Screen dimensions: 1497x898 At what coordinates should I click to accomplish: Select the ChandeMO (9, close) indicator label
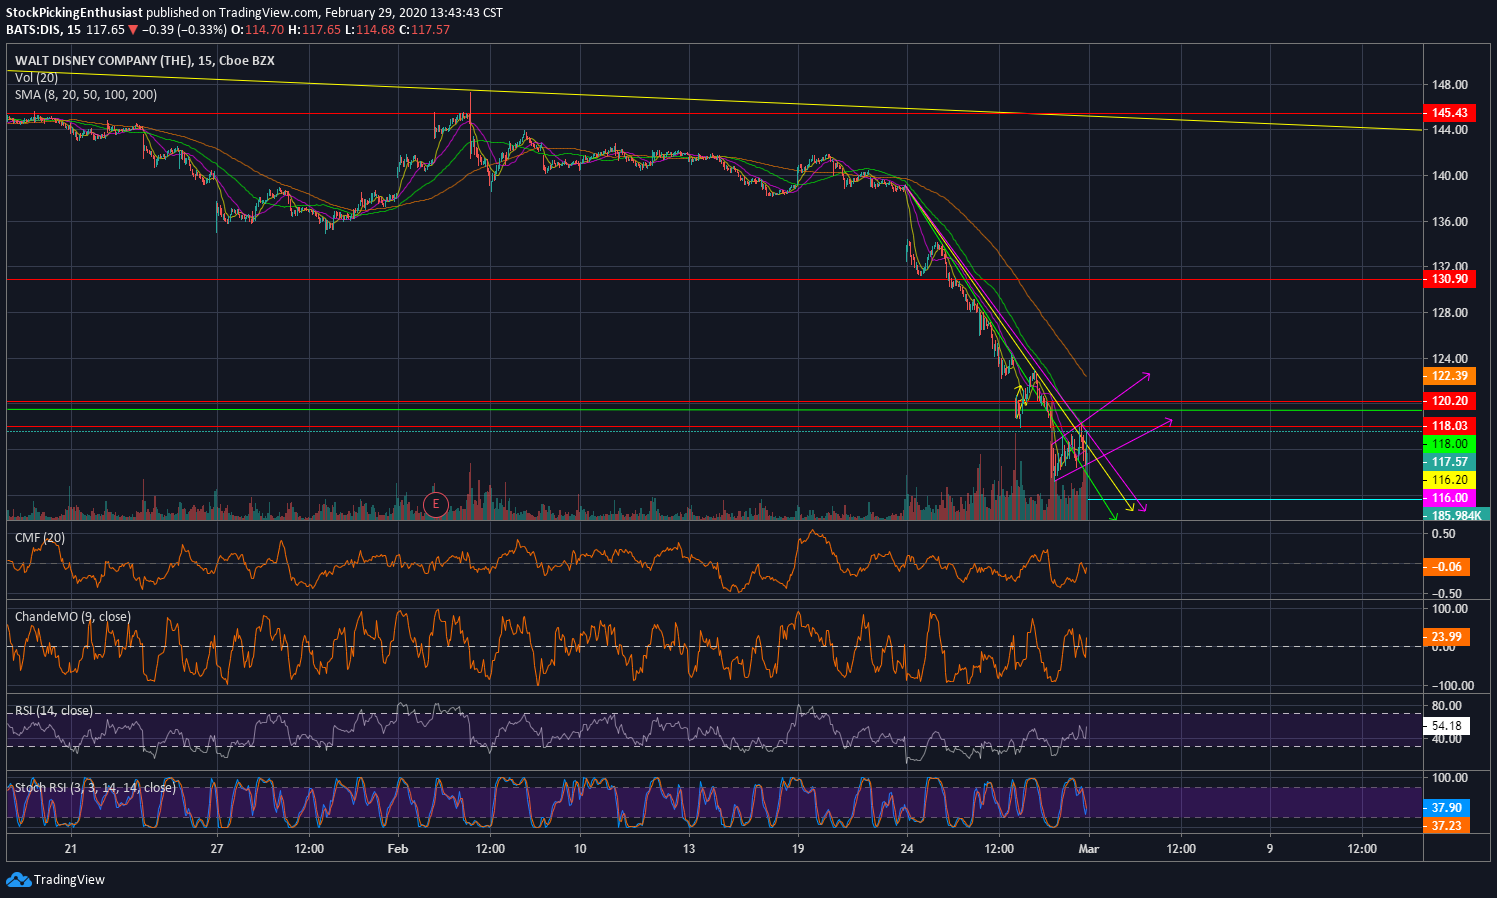(73, 617)
